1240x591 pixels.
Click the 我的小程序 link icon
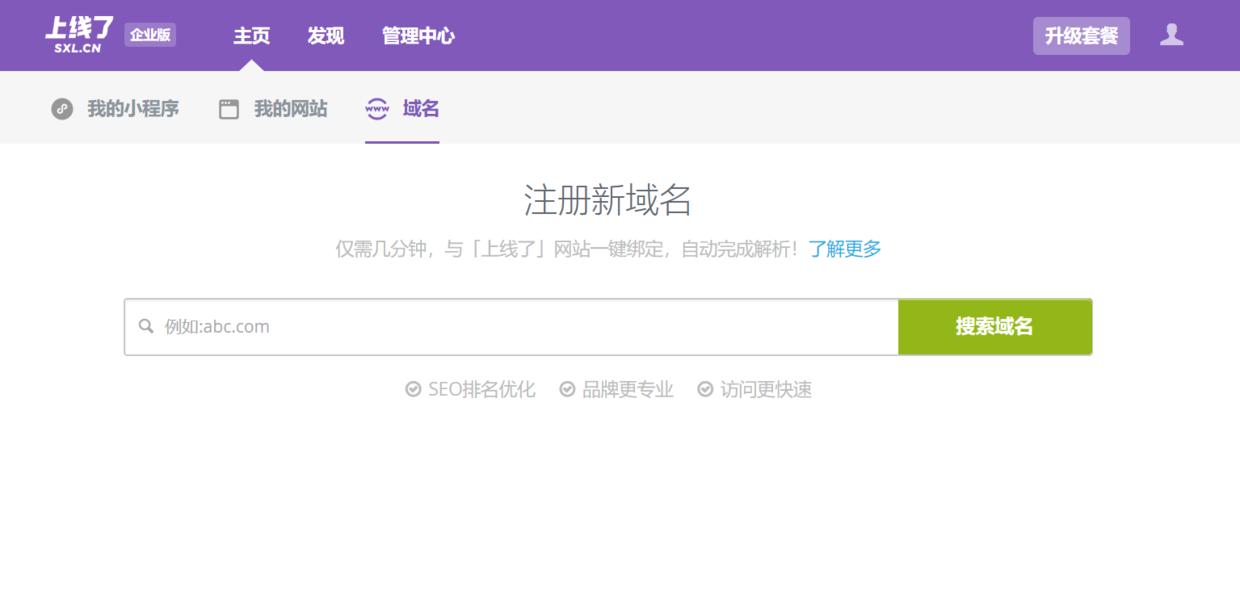click(x=62, y=109)
